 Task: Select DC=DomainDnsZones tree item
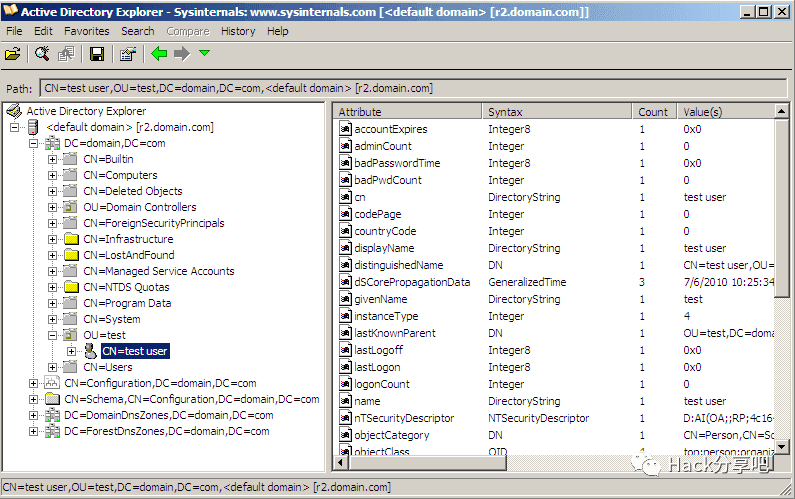coord(168,415)
